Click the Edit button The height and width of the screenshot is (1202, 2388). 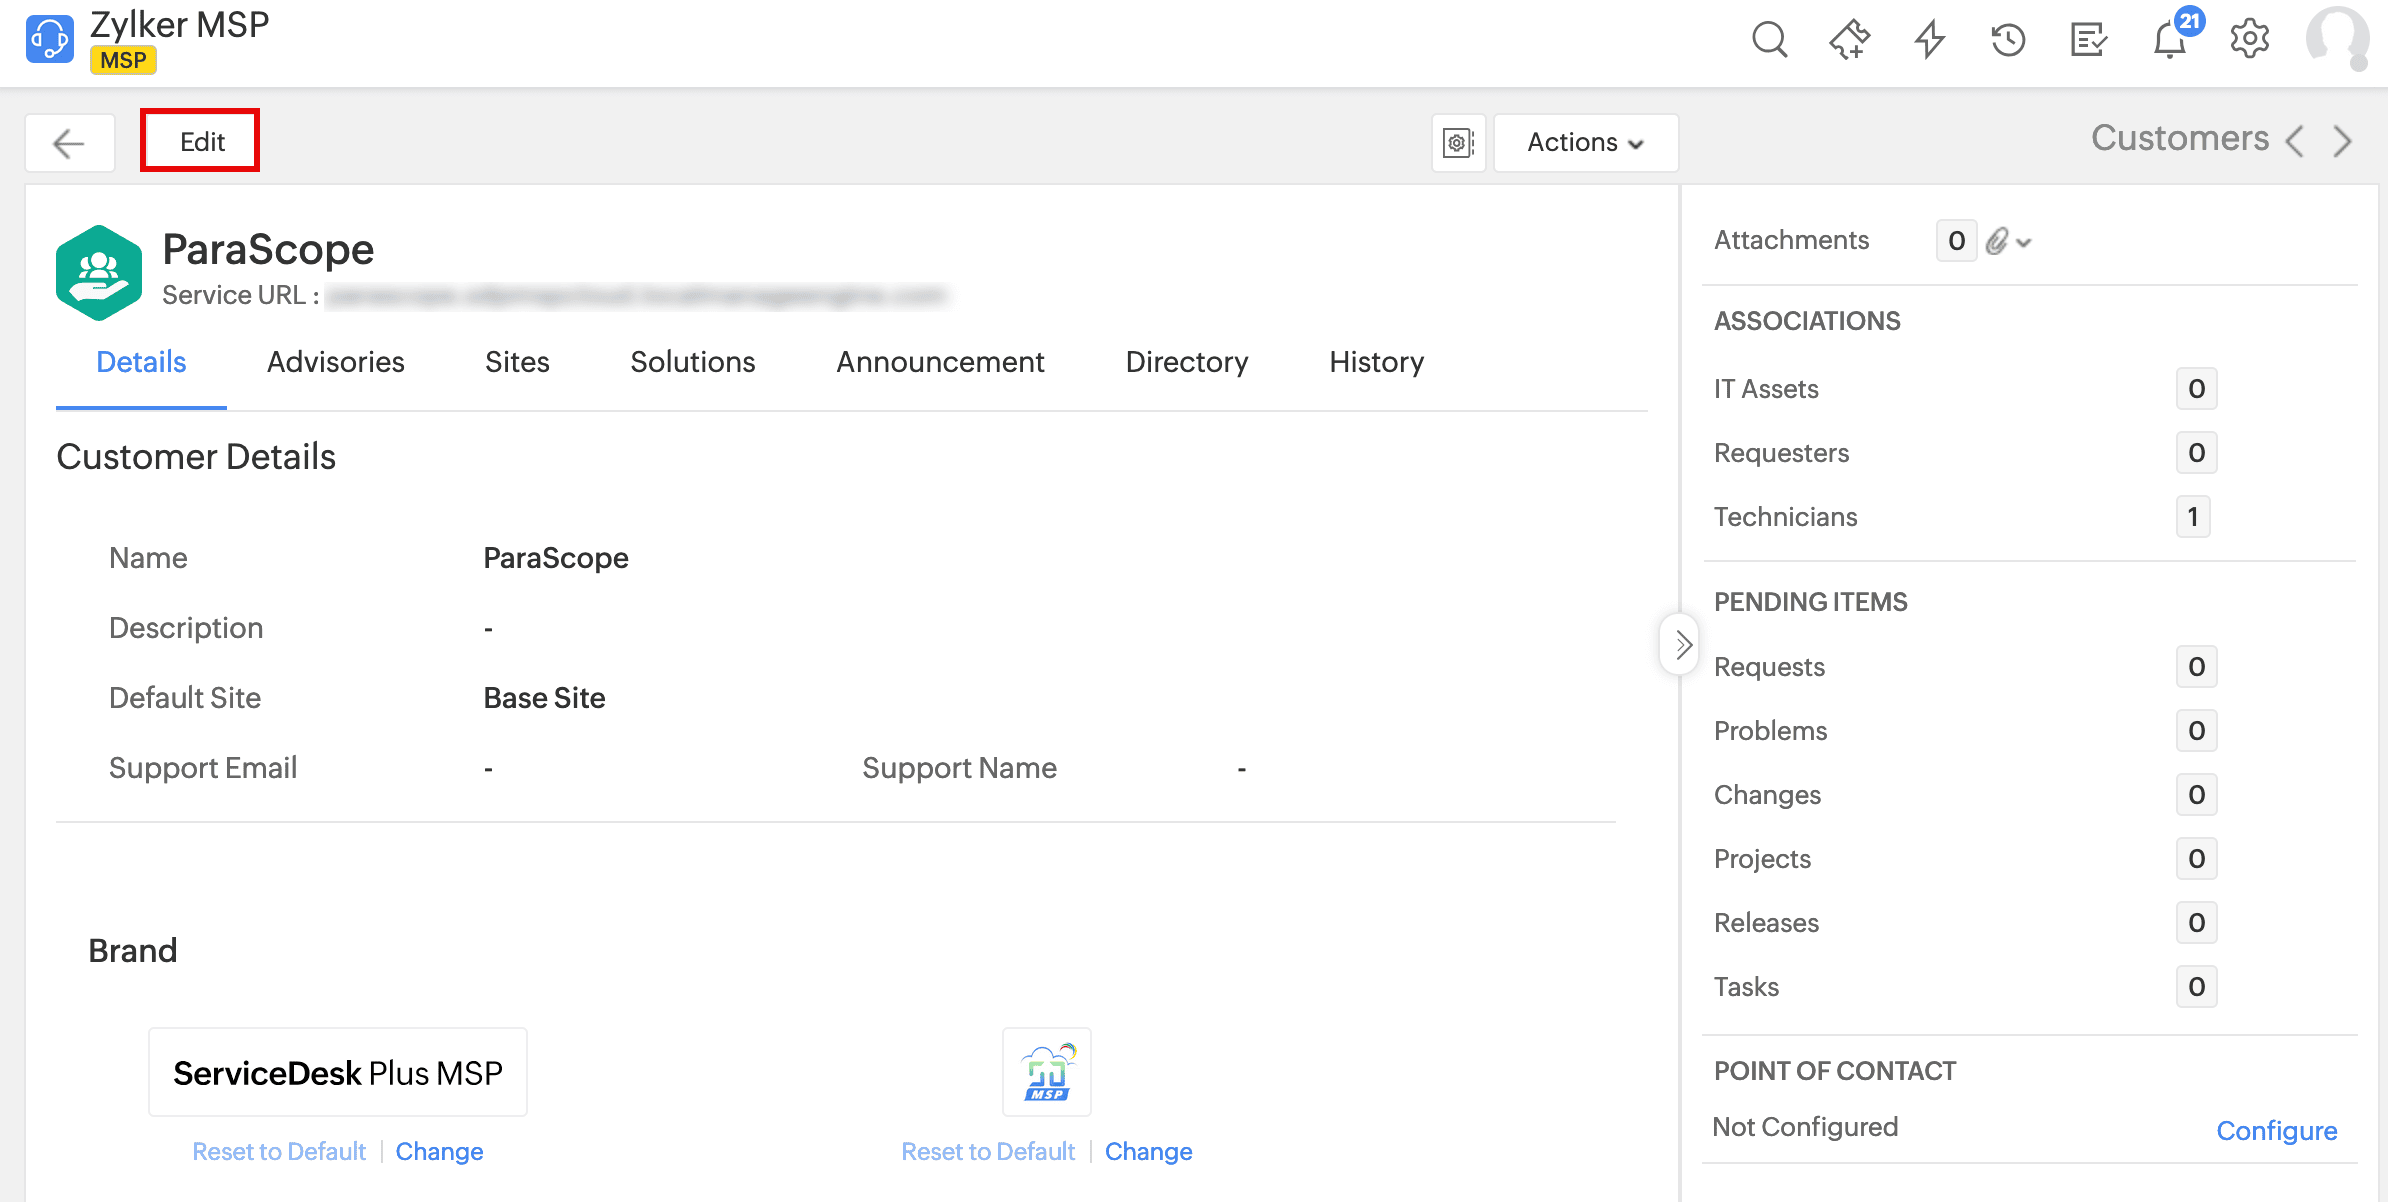click(x=201, y=141)
